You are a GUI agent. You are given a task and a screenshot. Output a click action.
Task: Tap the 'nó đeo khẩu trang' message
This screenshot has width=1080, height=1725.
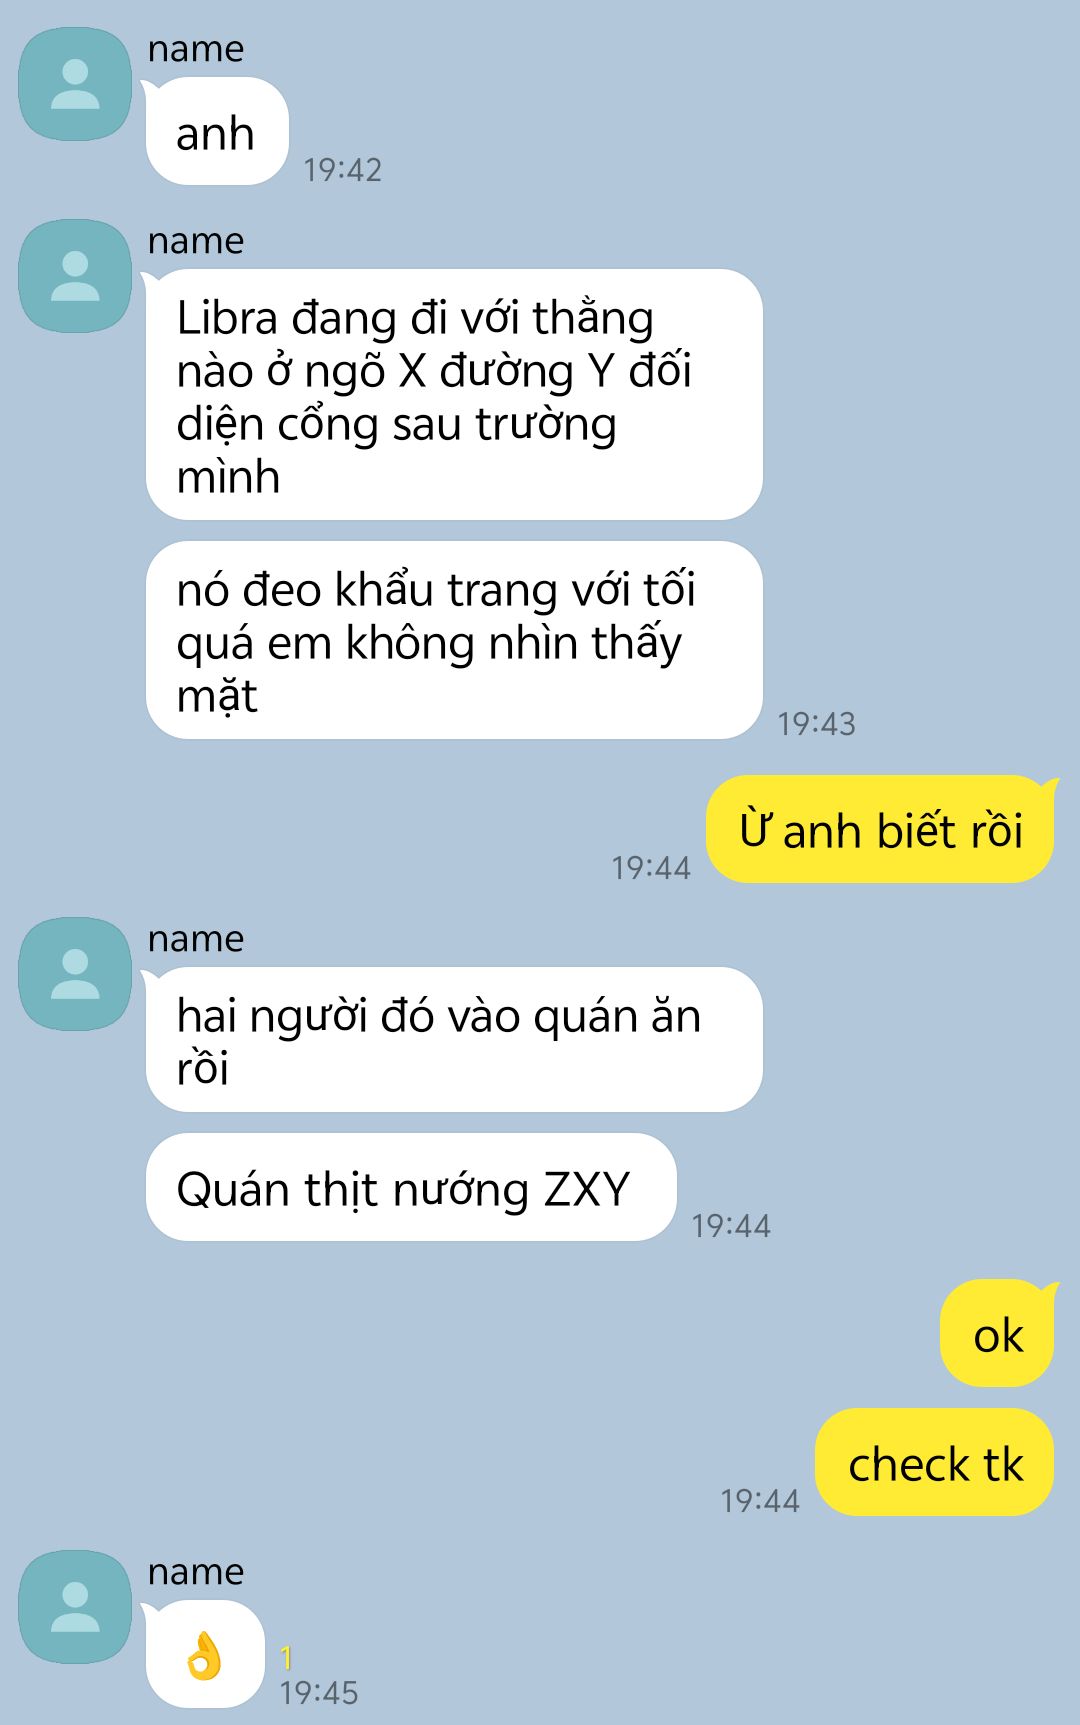pos(454,641)
